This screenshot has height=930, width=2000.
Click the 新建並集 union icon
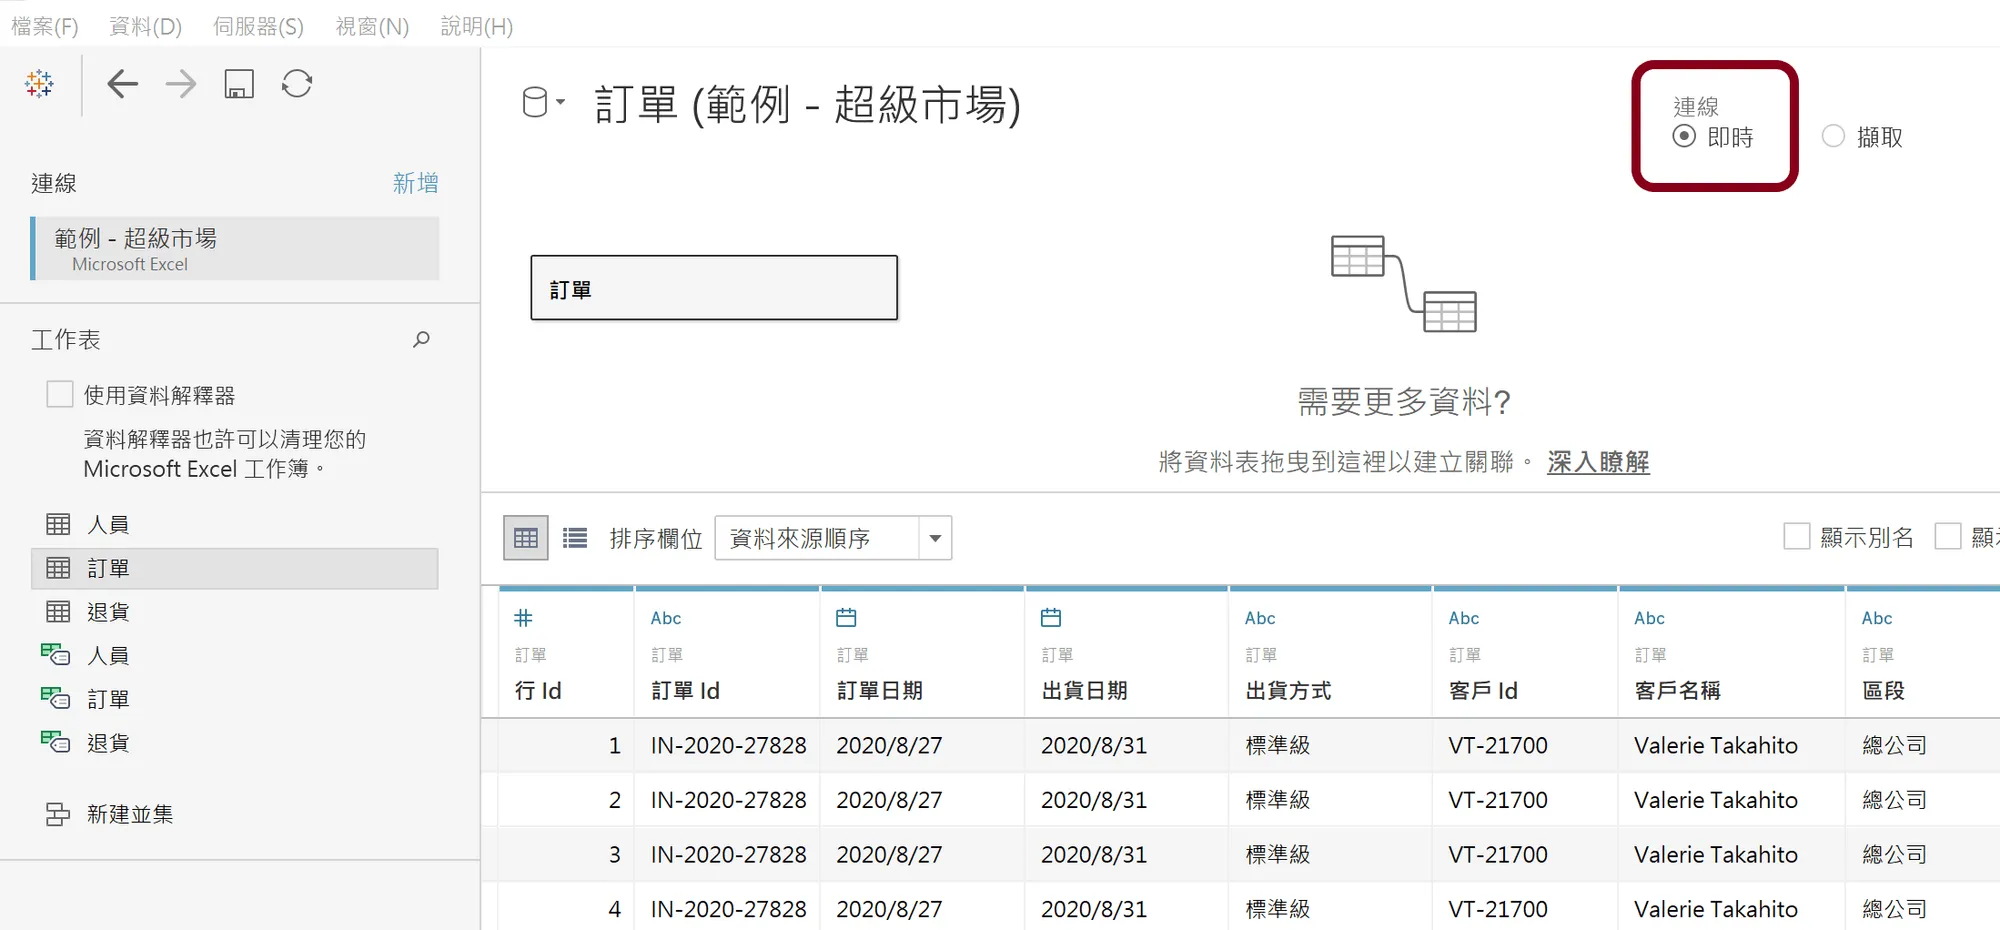pos(58,814)
